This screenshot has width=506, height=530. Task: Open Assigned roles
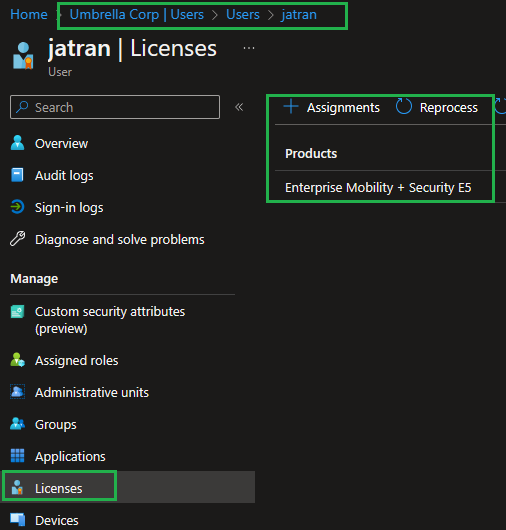click(x=76, y=360)
